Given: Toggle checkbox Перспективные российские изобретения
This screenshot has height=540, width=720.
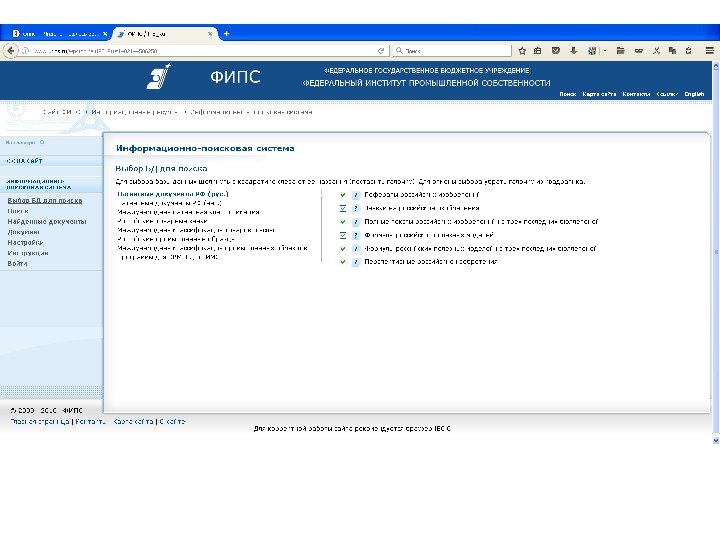Looking at the screenshot, I should (343, 262).
